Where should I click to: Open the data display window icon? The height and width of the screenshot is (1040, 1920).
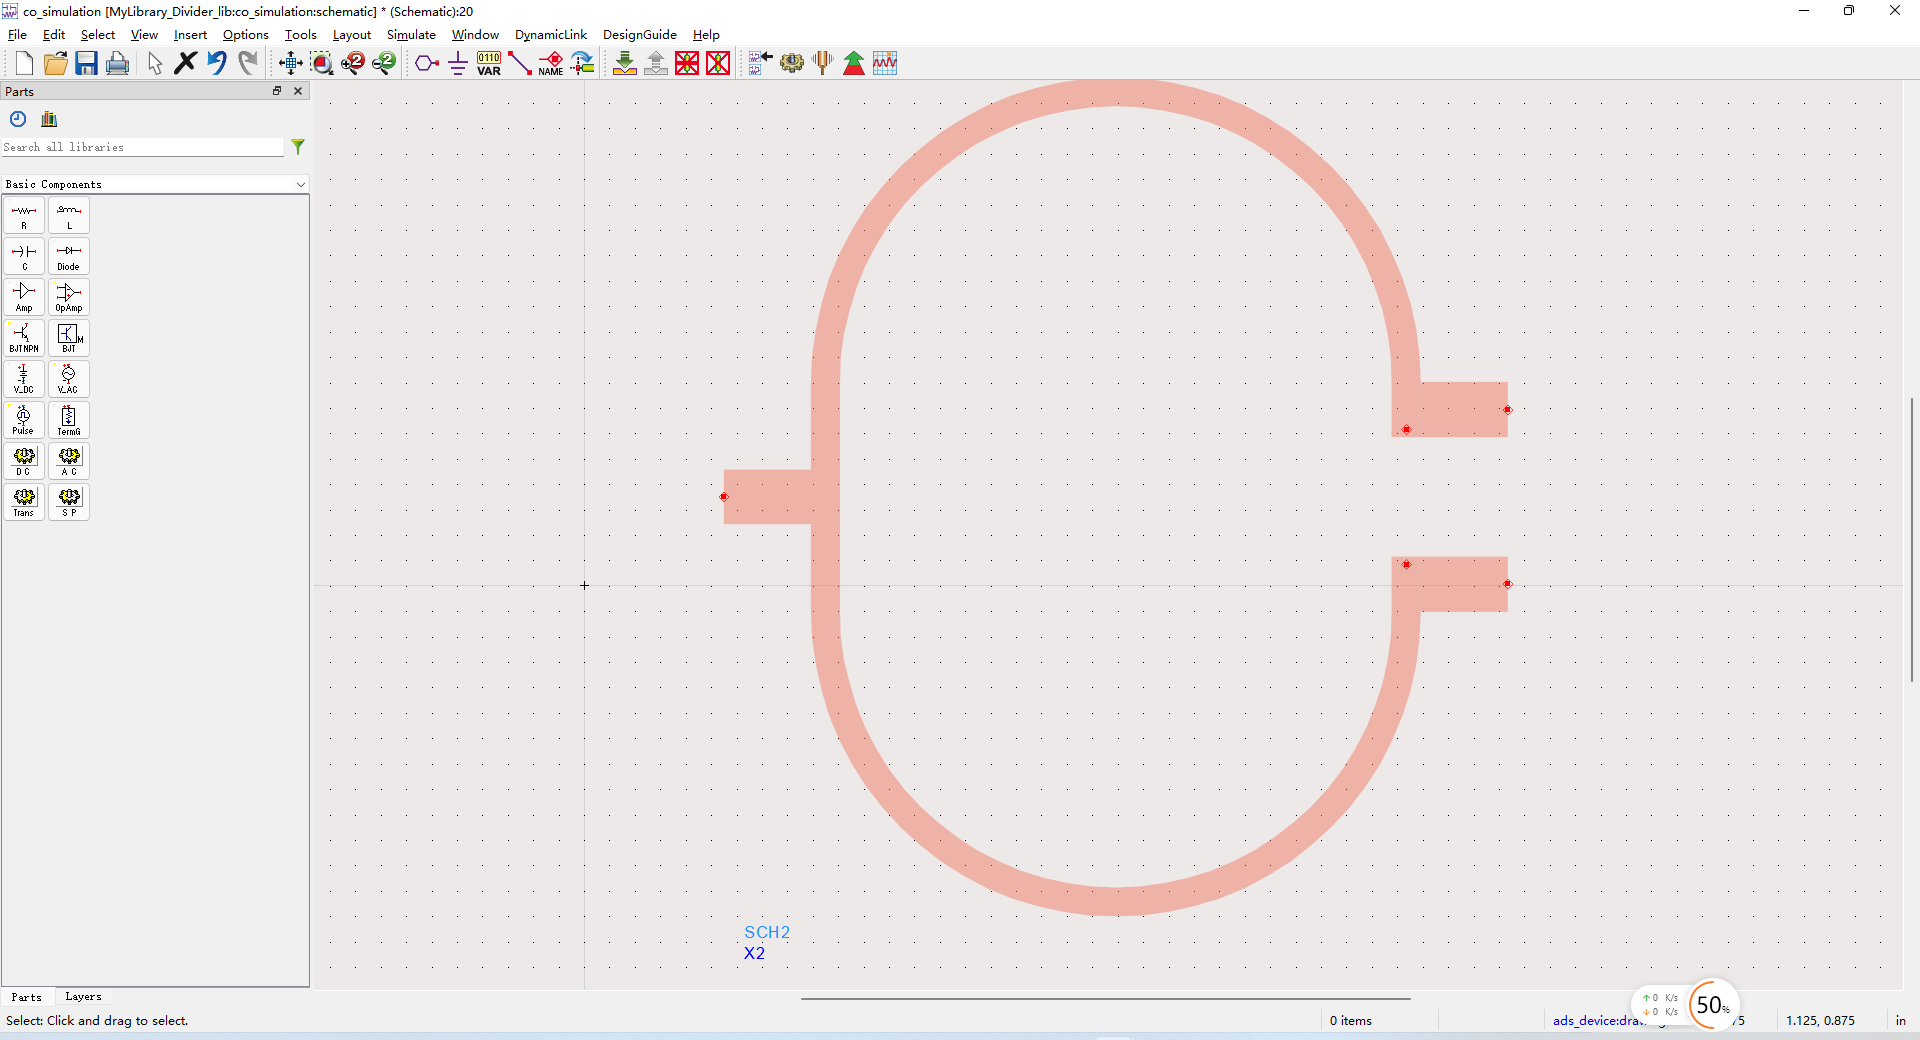tap(885, 63)
